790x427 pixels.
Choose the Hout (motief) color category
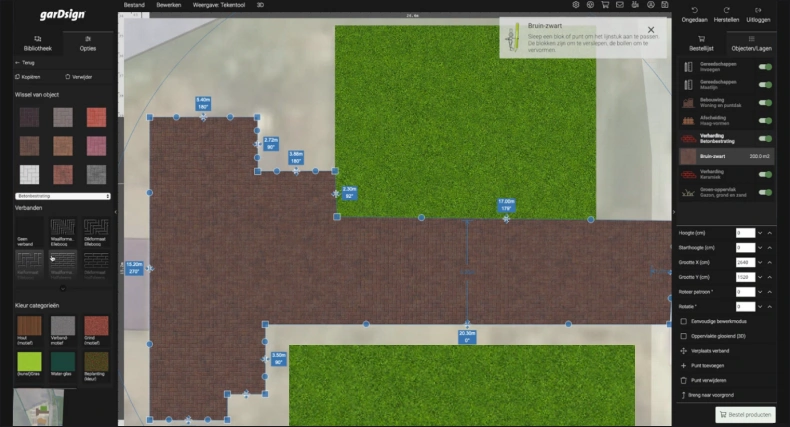(x=29, y=330)
